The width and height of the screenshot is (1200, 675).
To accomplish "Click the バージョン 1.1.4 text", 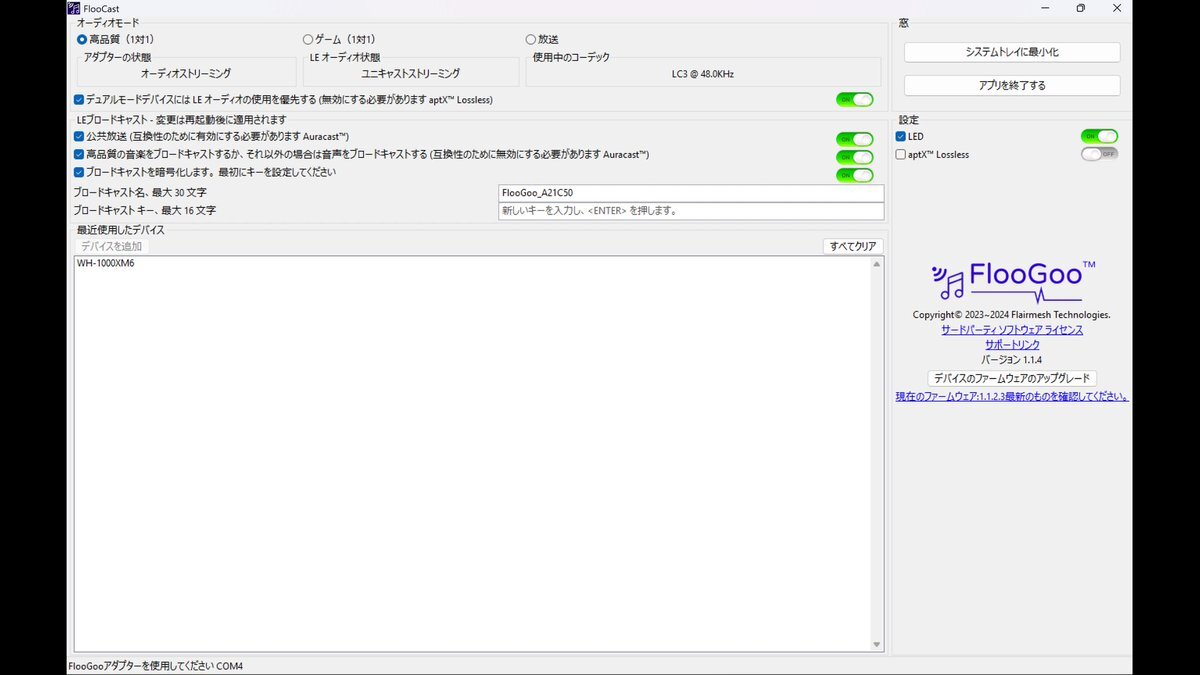I will (x=1012, y=359).
